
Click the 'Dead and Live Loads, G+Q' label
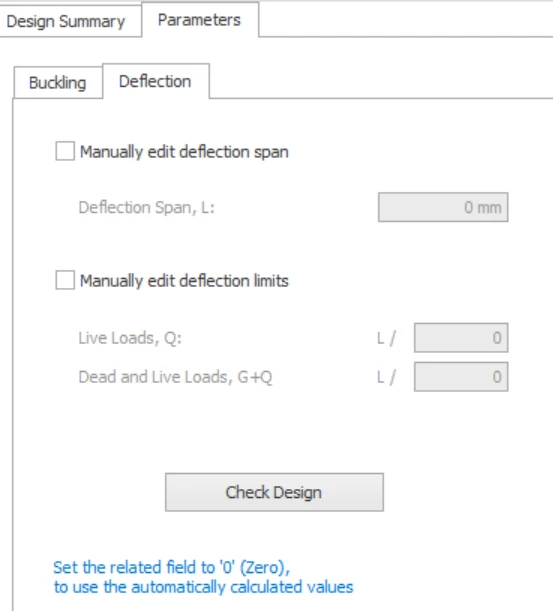[175, 377]
